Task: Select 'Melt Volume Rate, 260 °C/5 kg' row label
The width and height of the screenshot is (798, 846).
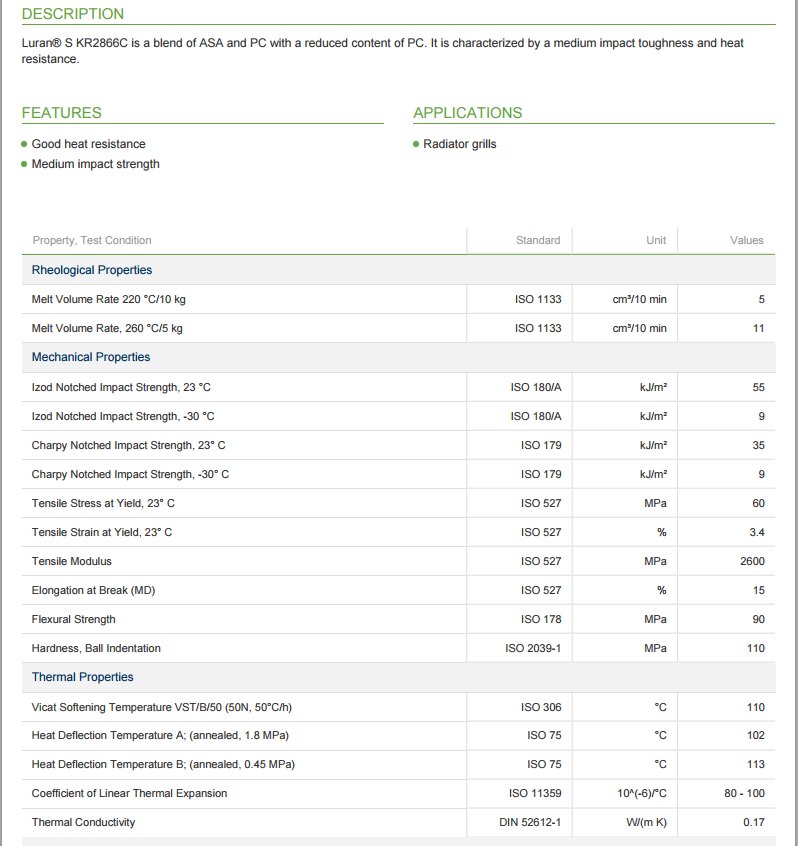Action: [x=107, y=329]
